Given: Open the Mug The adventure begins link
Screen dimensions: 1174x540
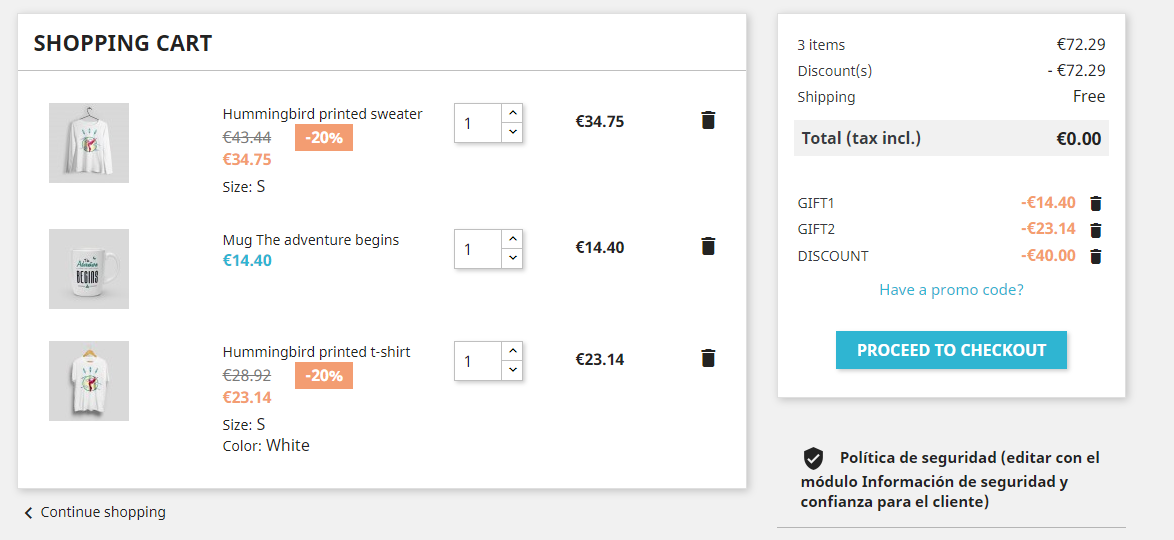Looking at the screenshot, I should pyautogui.click(x=310, y=240).
